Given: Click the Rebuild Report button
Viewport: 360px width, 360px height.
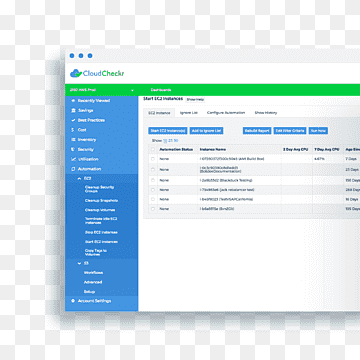Looking at the screenshot, I should click(x=257, y=131).
